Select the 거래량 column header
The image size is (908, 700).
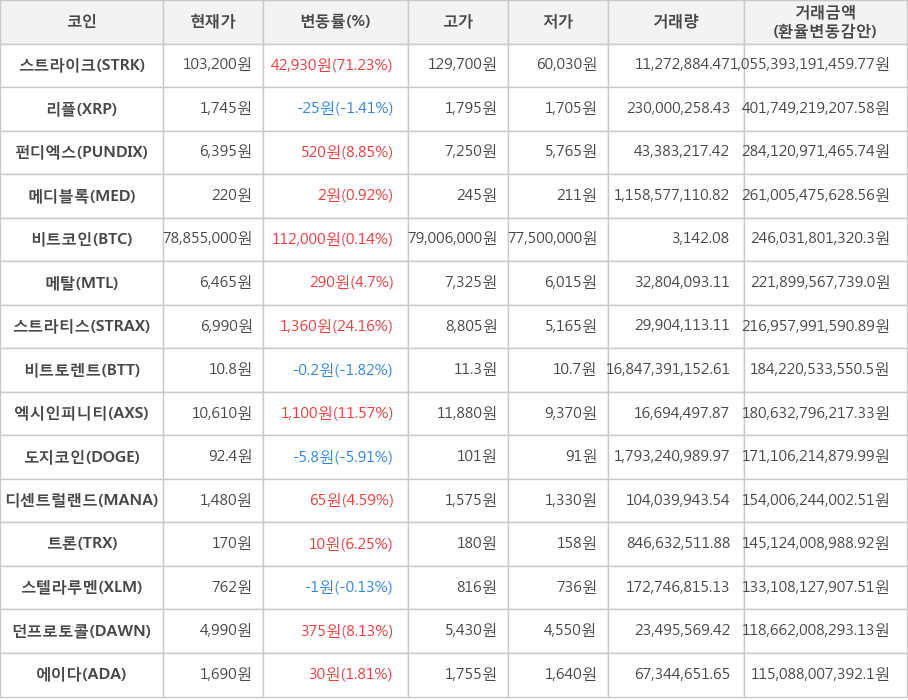tap(676, 21)
